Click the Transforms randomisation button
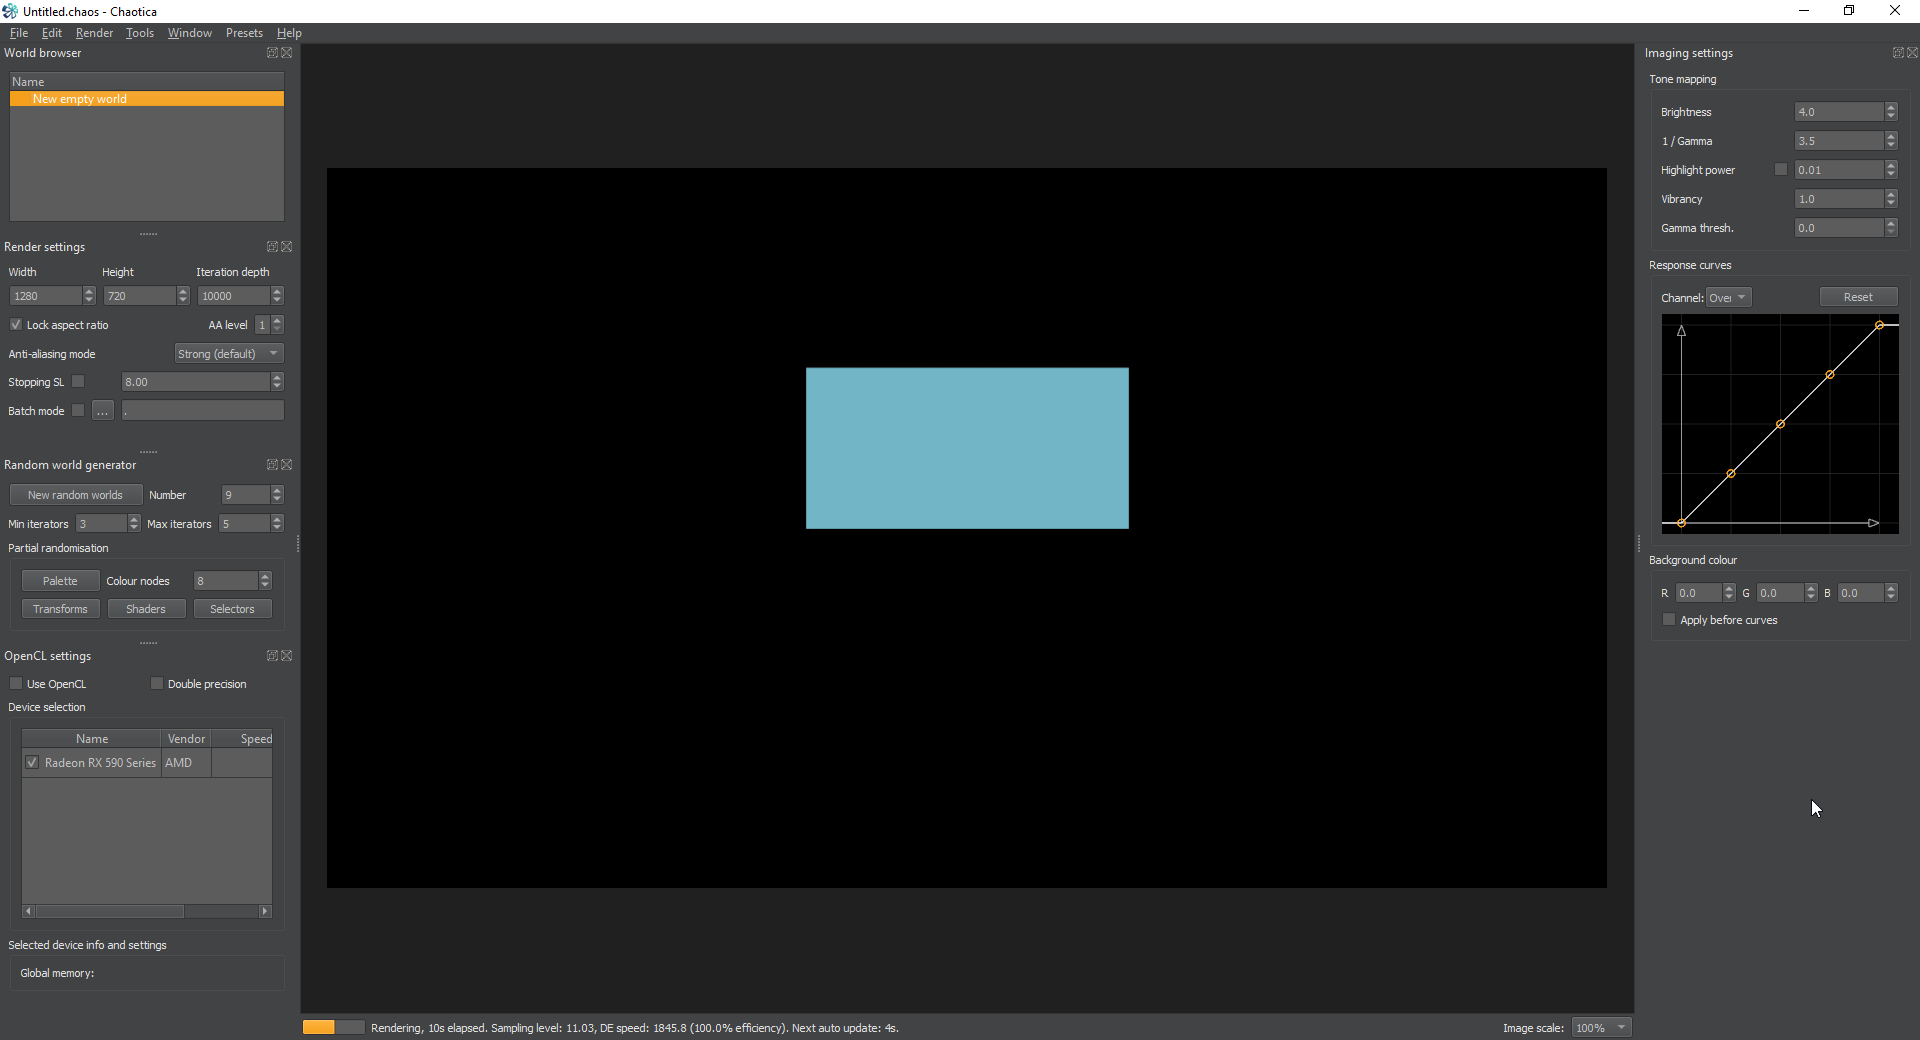This screenshot has width=1920, height=1040. coord(60,609)
